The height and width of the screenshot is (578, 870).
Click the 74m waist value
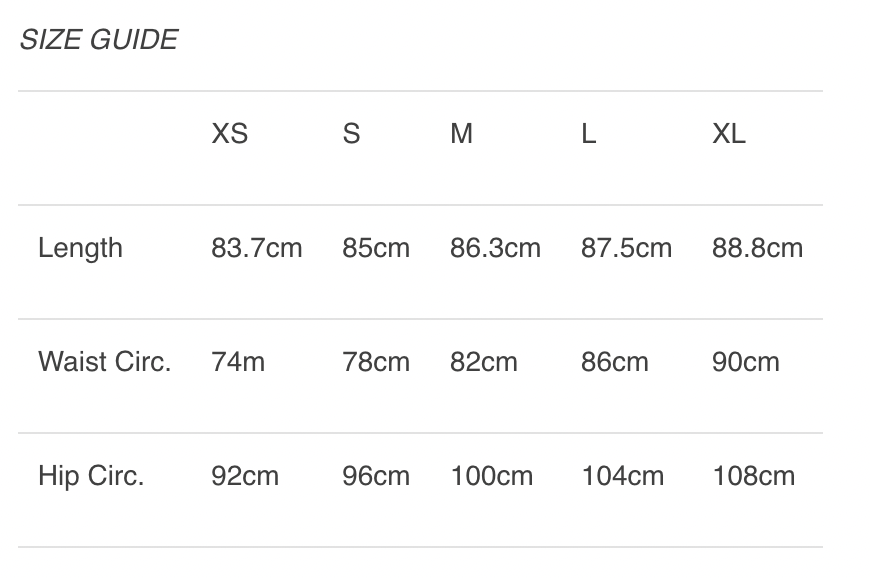click(238, 362)
